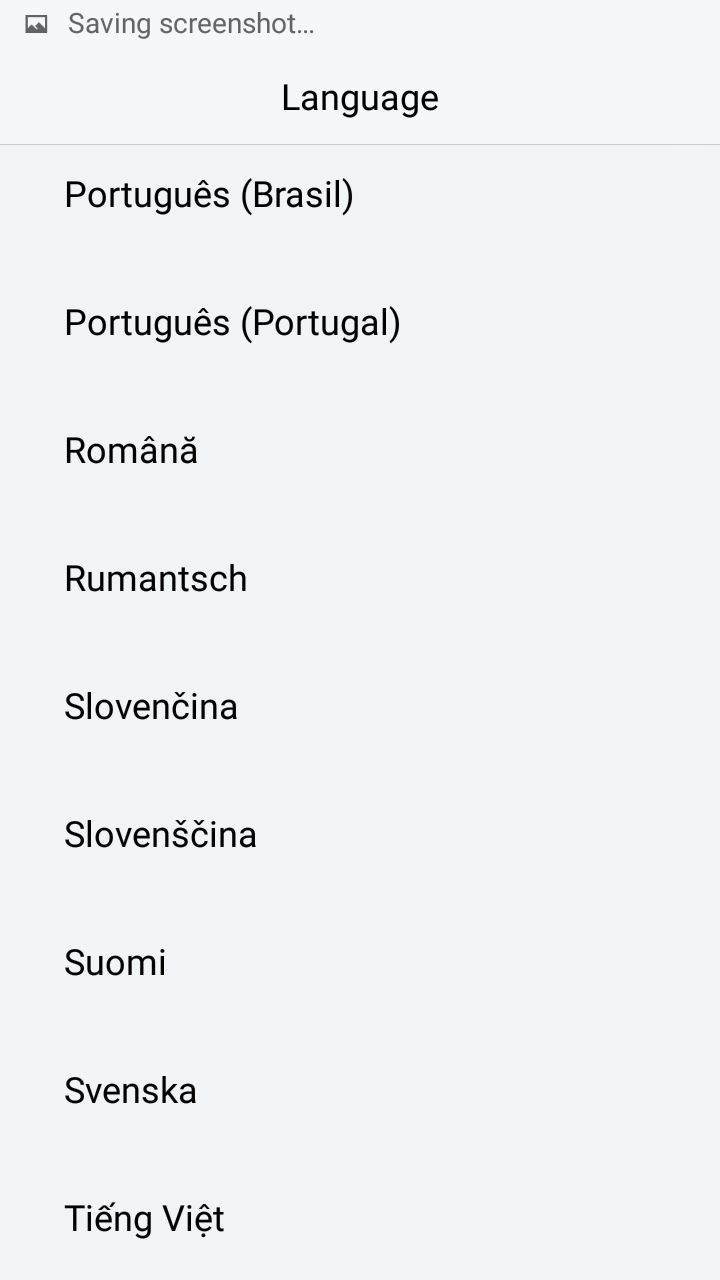Viewport: 720px width, 1280px height.
Task: Select Português (Brasil) language
Action: pos(360,195)
